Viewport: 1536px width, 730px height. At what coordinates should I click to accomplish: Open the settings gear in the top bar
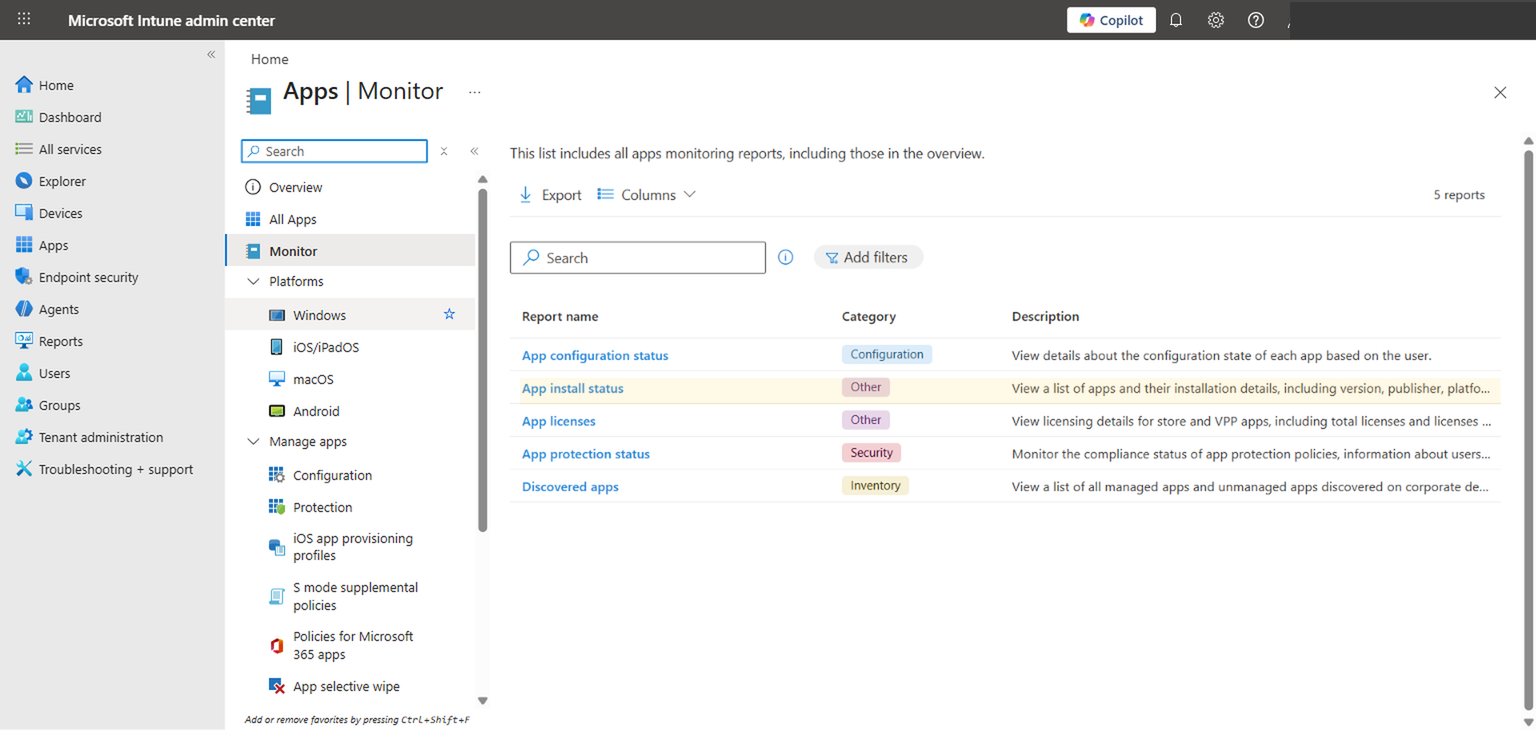(x=1215, y=19)
